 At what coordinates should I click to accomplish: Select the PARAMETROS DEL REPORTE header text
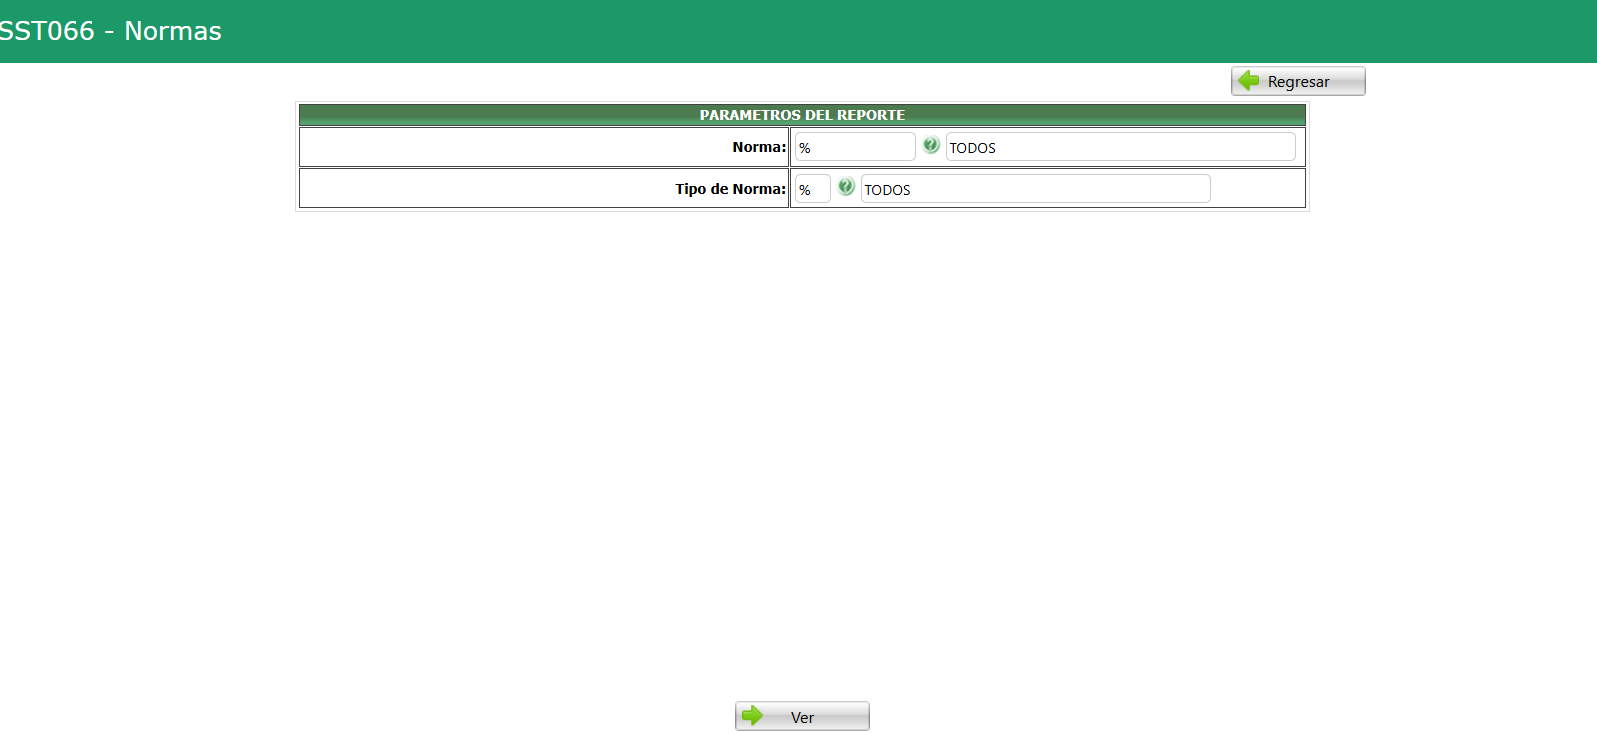pos(802,115)
